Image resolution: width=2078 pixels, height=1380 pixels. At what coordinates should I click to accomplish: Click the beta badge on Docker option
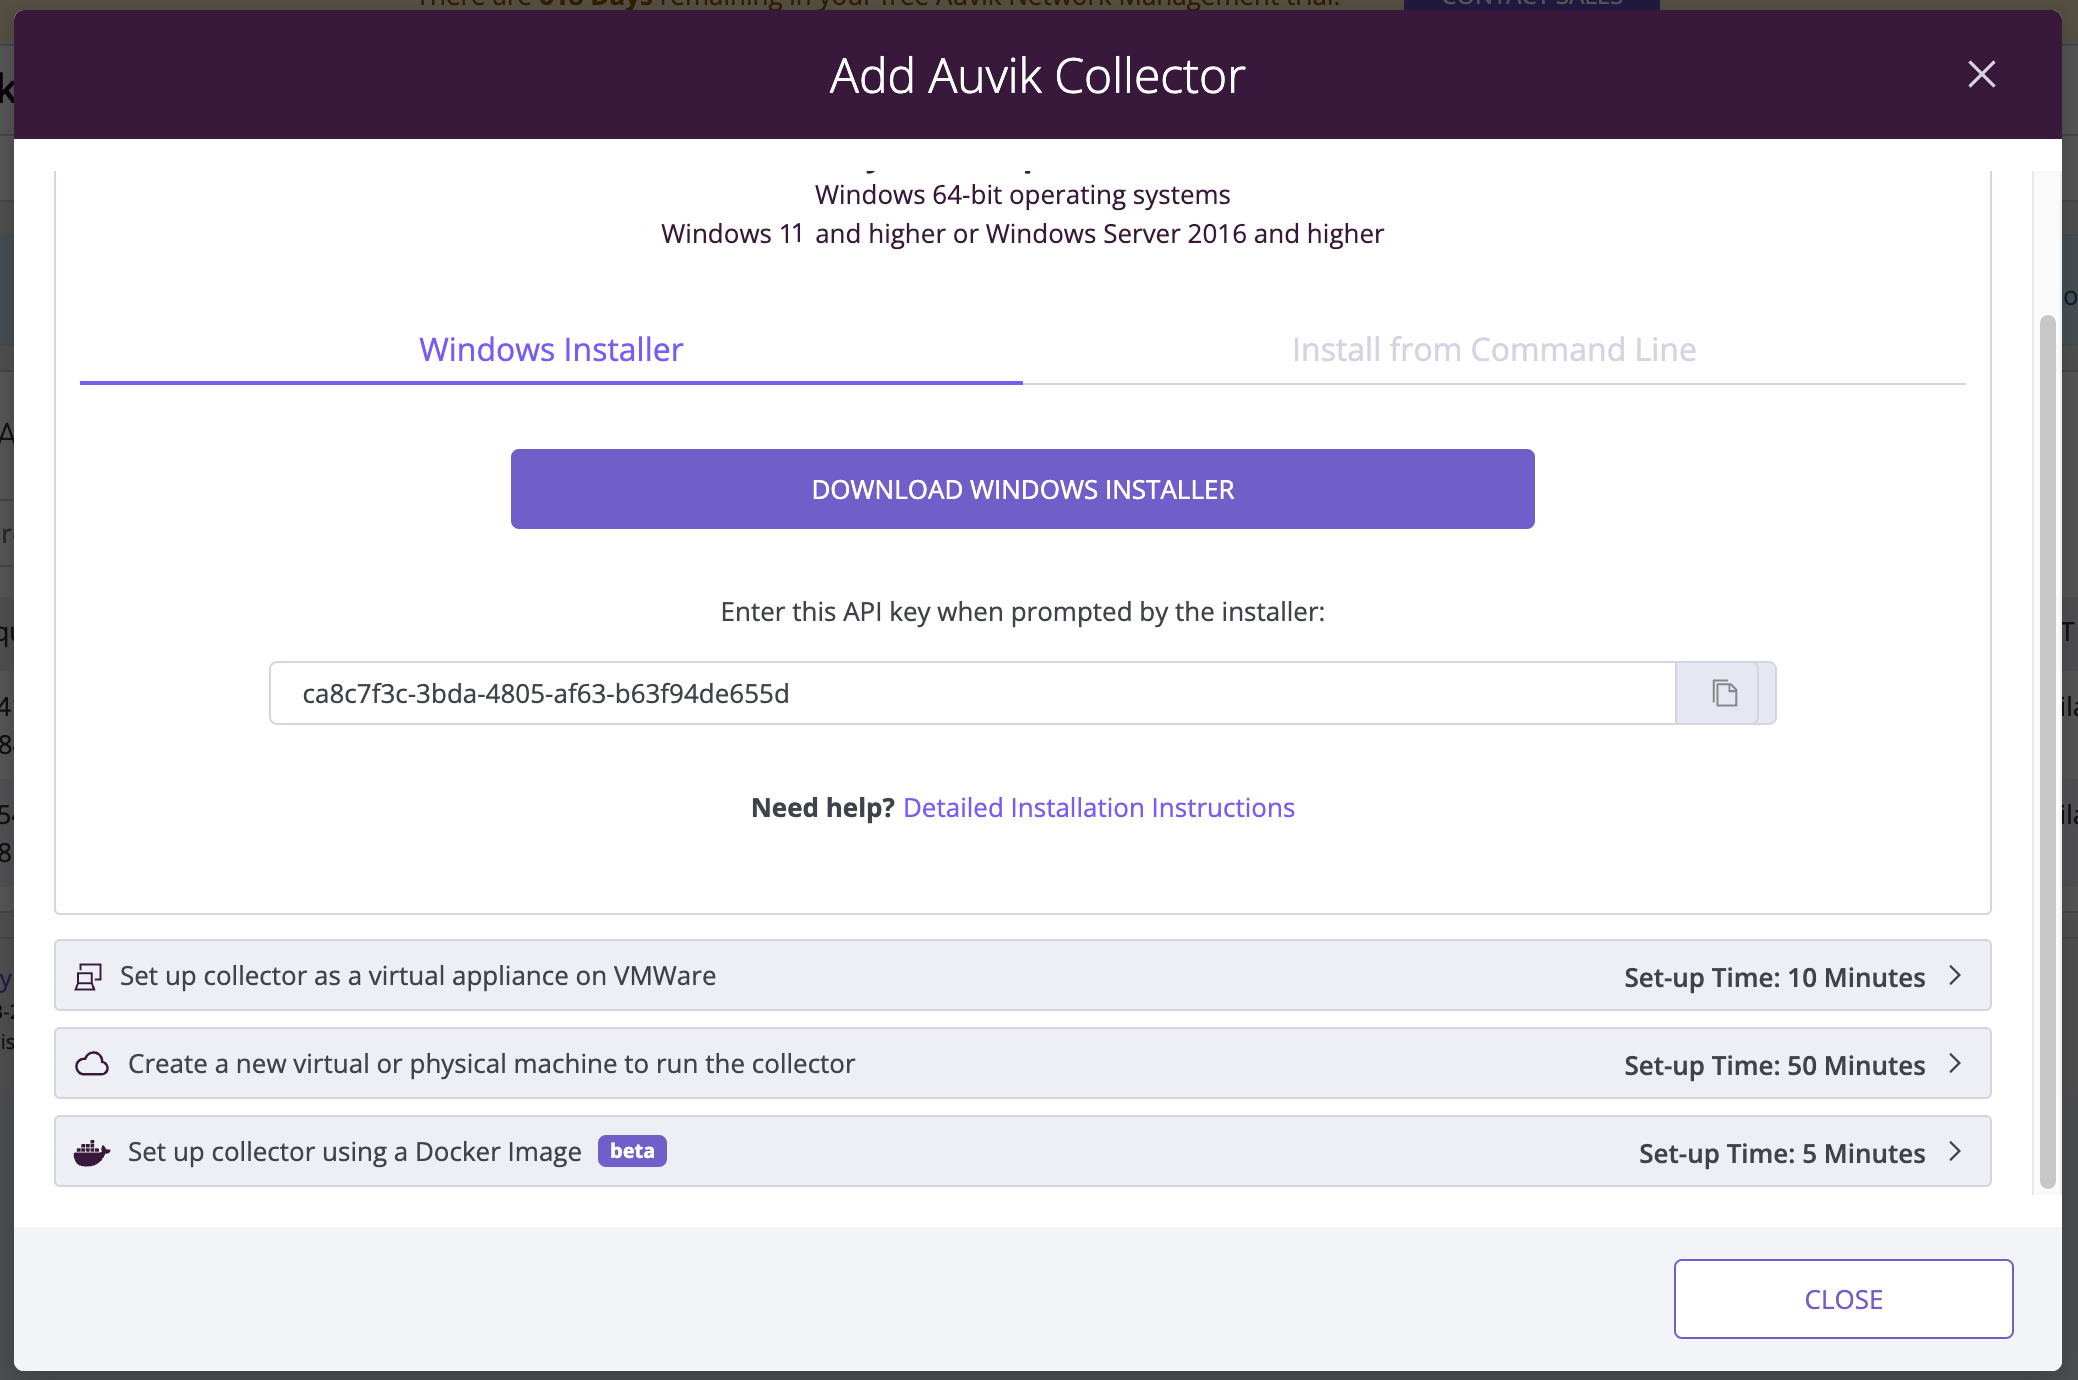(632, 1151)
